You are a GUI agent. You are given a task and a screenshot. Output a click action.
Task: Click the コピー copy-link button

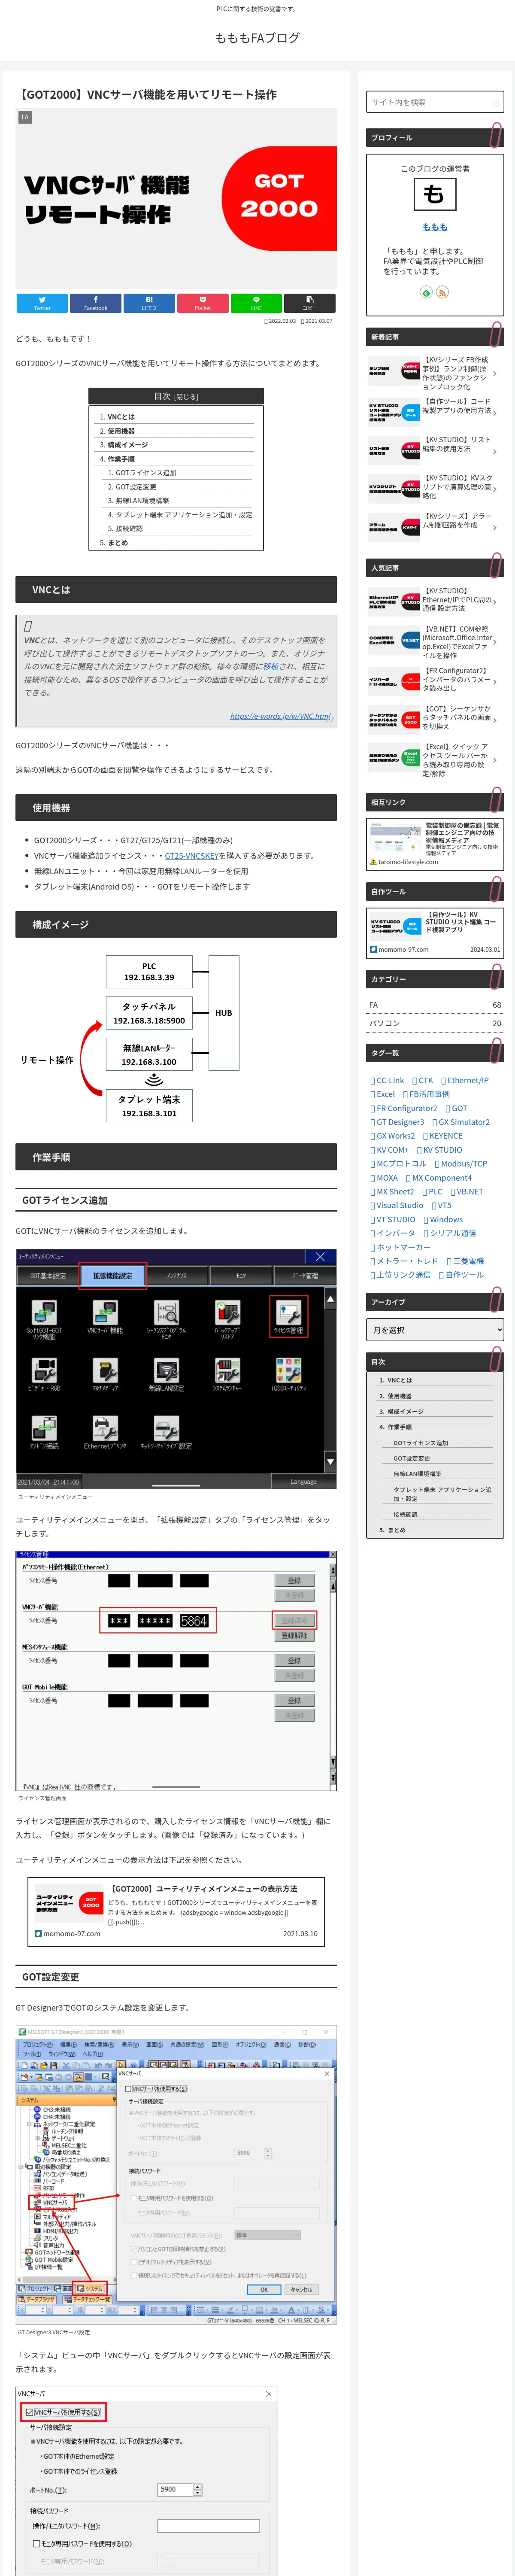[310, 303]
